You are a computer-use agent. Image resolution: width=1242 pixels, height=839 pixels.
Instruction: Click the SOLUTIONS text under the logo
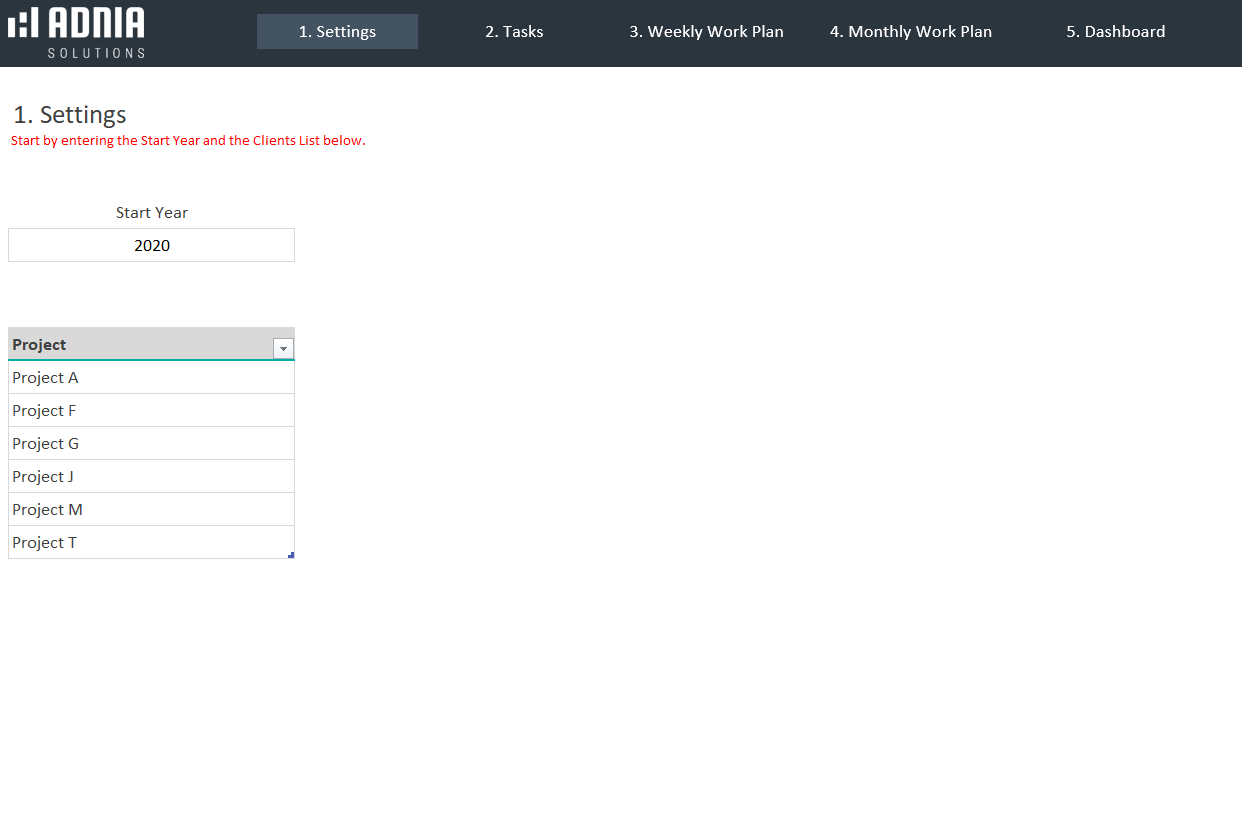[x=96, y=52]
